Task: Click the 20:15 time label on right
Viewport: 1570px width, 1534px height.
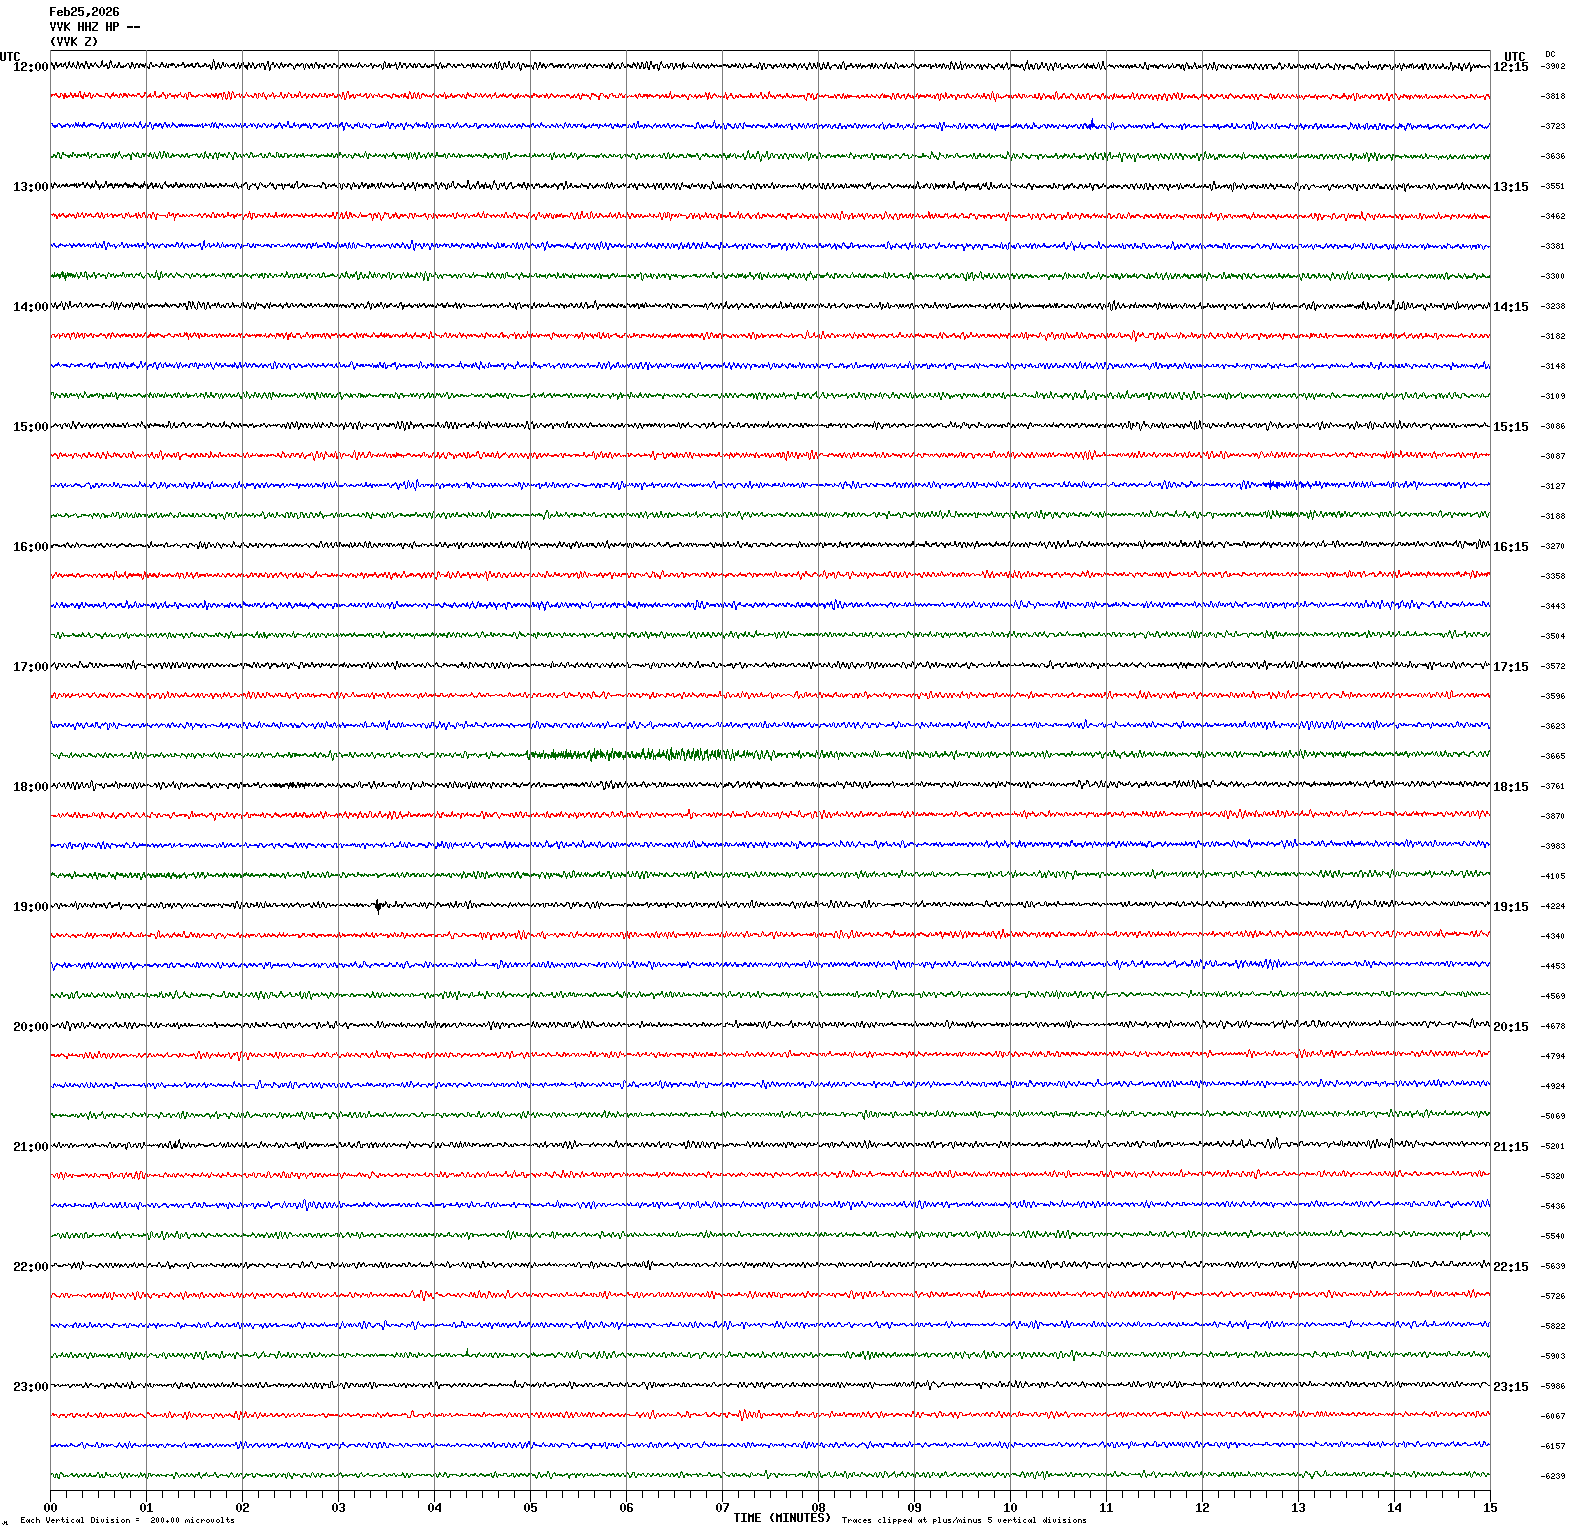Action: coord(1510,1027)
